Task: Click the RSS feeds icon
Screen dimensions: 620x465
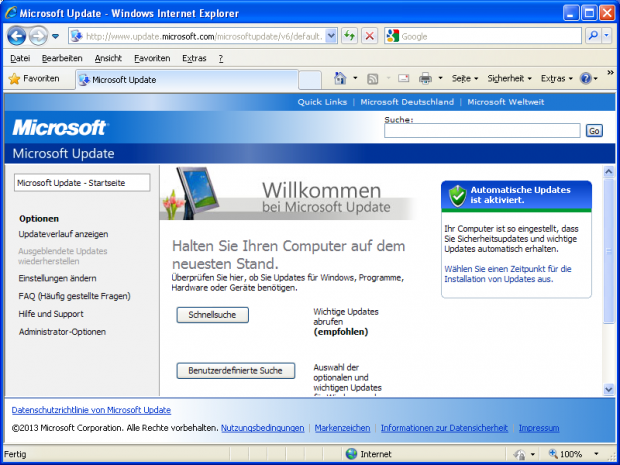Action: pos(372,79)
